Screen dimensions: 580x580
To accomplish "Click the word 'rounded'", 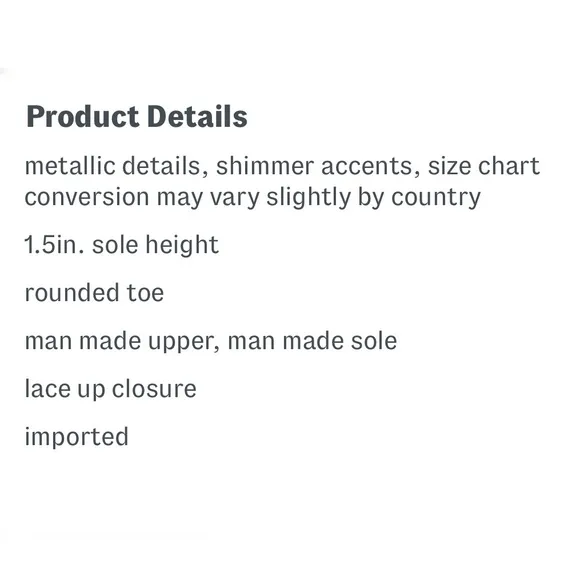I will (x=72, y=293).
